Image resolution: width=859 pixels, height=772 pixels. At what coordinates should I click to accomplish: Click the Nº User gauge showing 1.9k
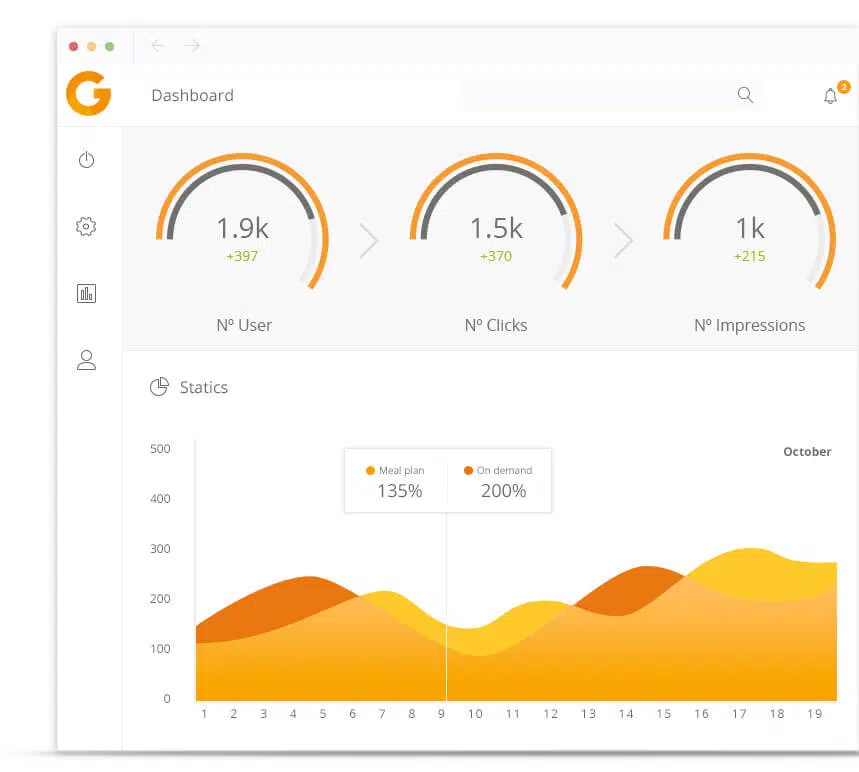click(242, 221)
